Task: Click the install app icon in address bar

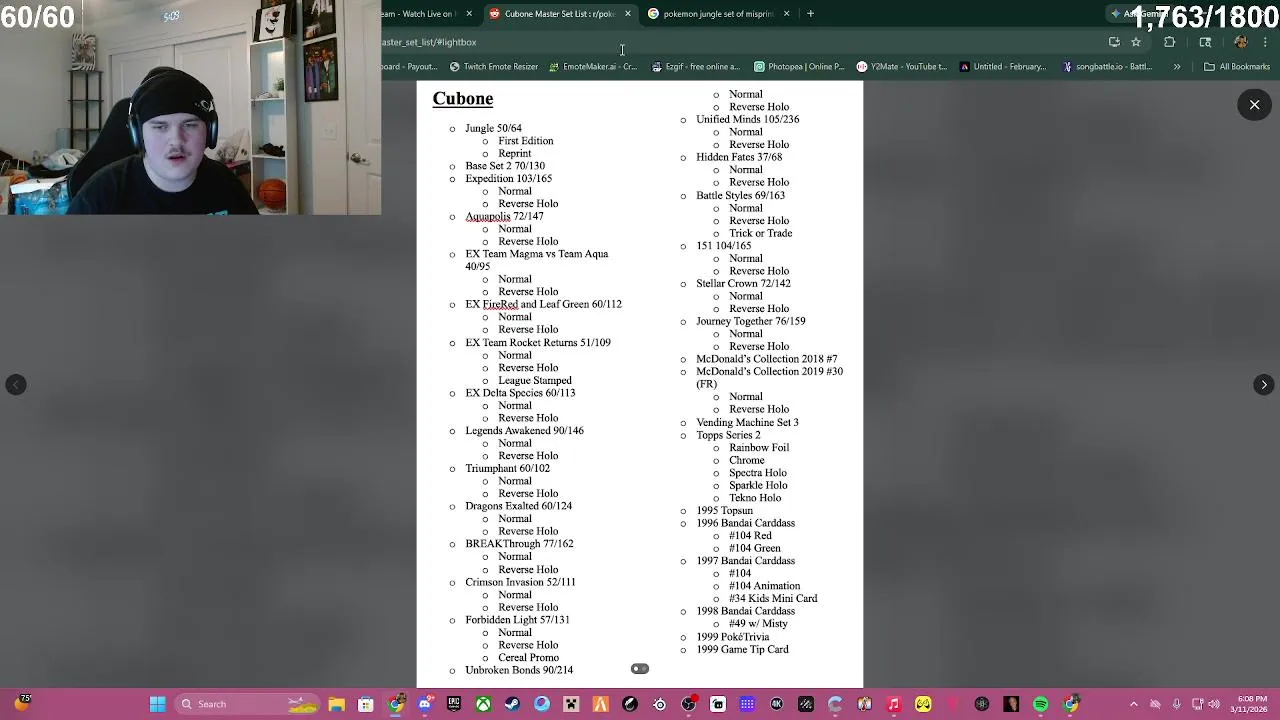Action: pos(1114,42)
